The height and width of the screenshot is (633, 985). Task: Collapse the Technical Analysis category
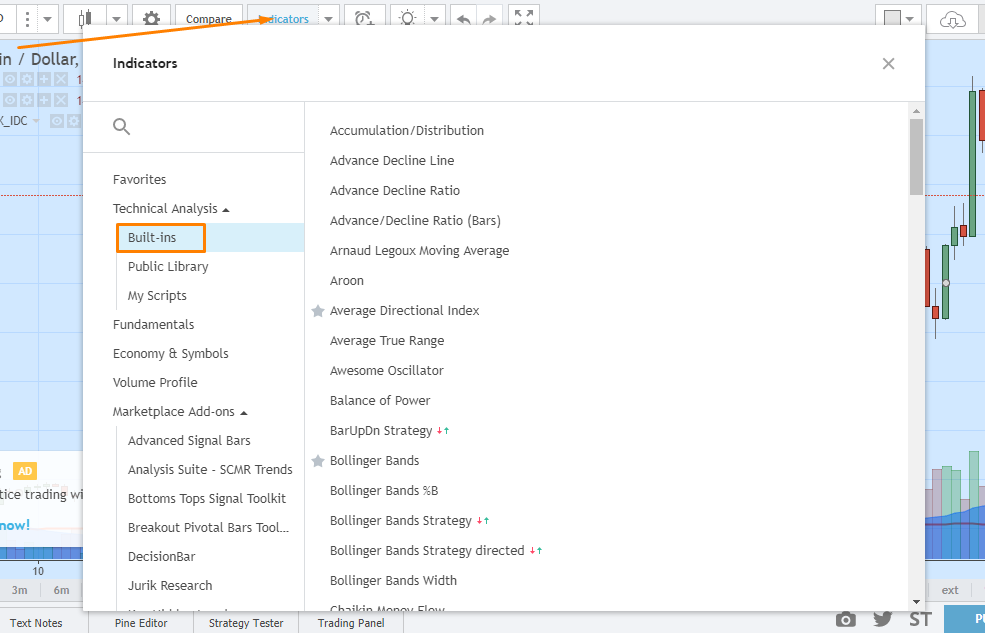[226, 209]
